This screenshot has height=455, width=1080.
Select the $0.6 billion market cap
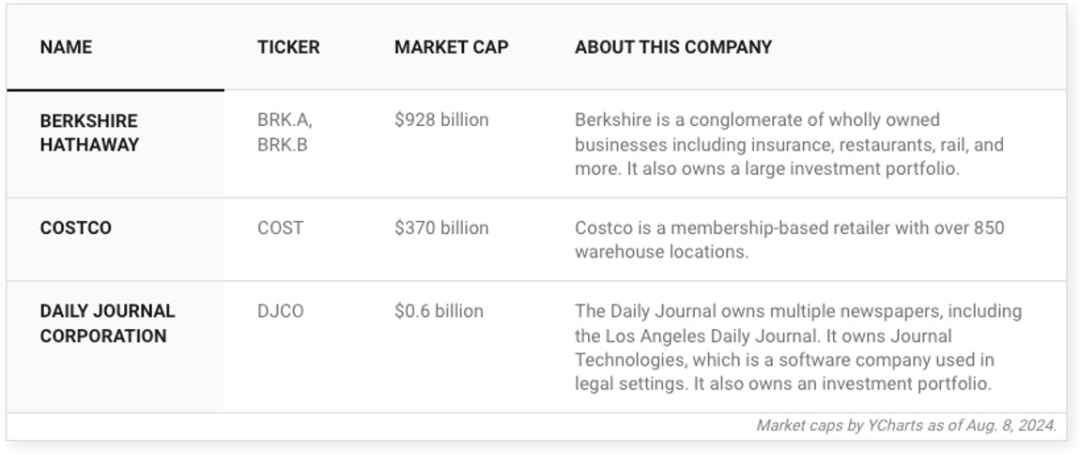tap(439, 311)
